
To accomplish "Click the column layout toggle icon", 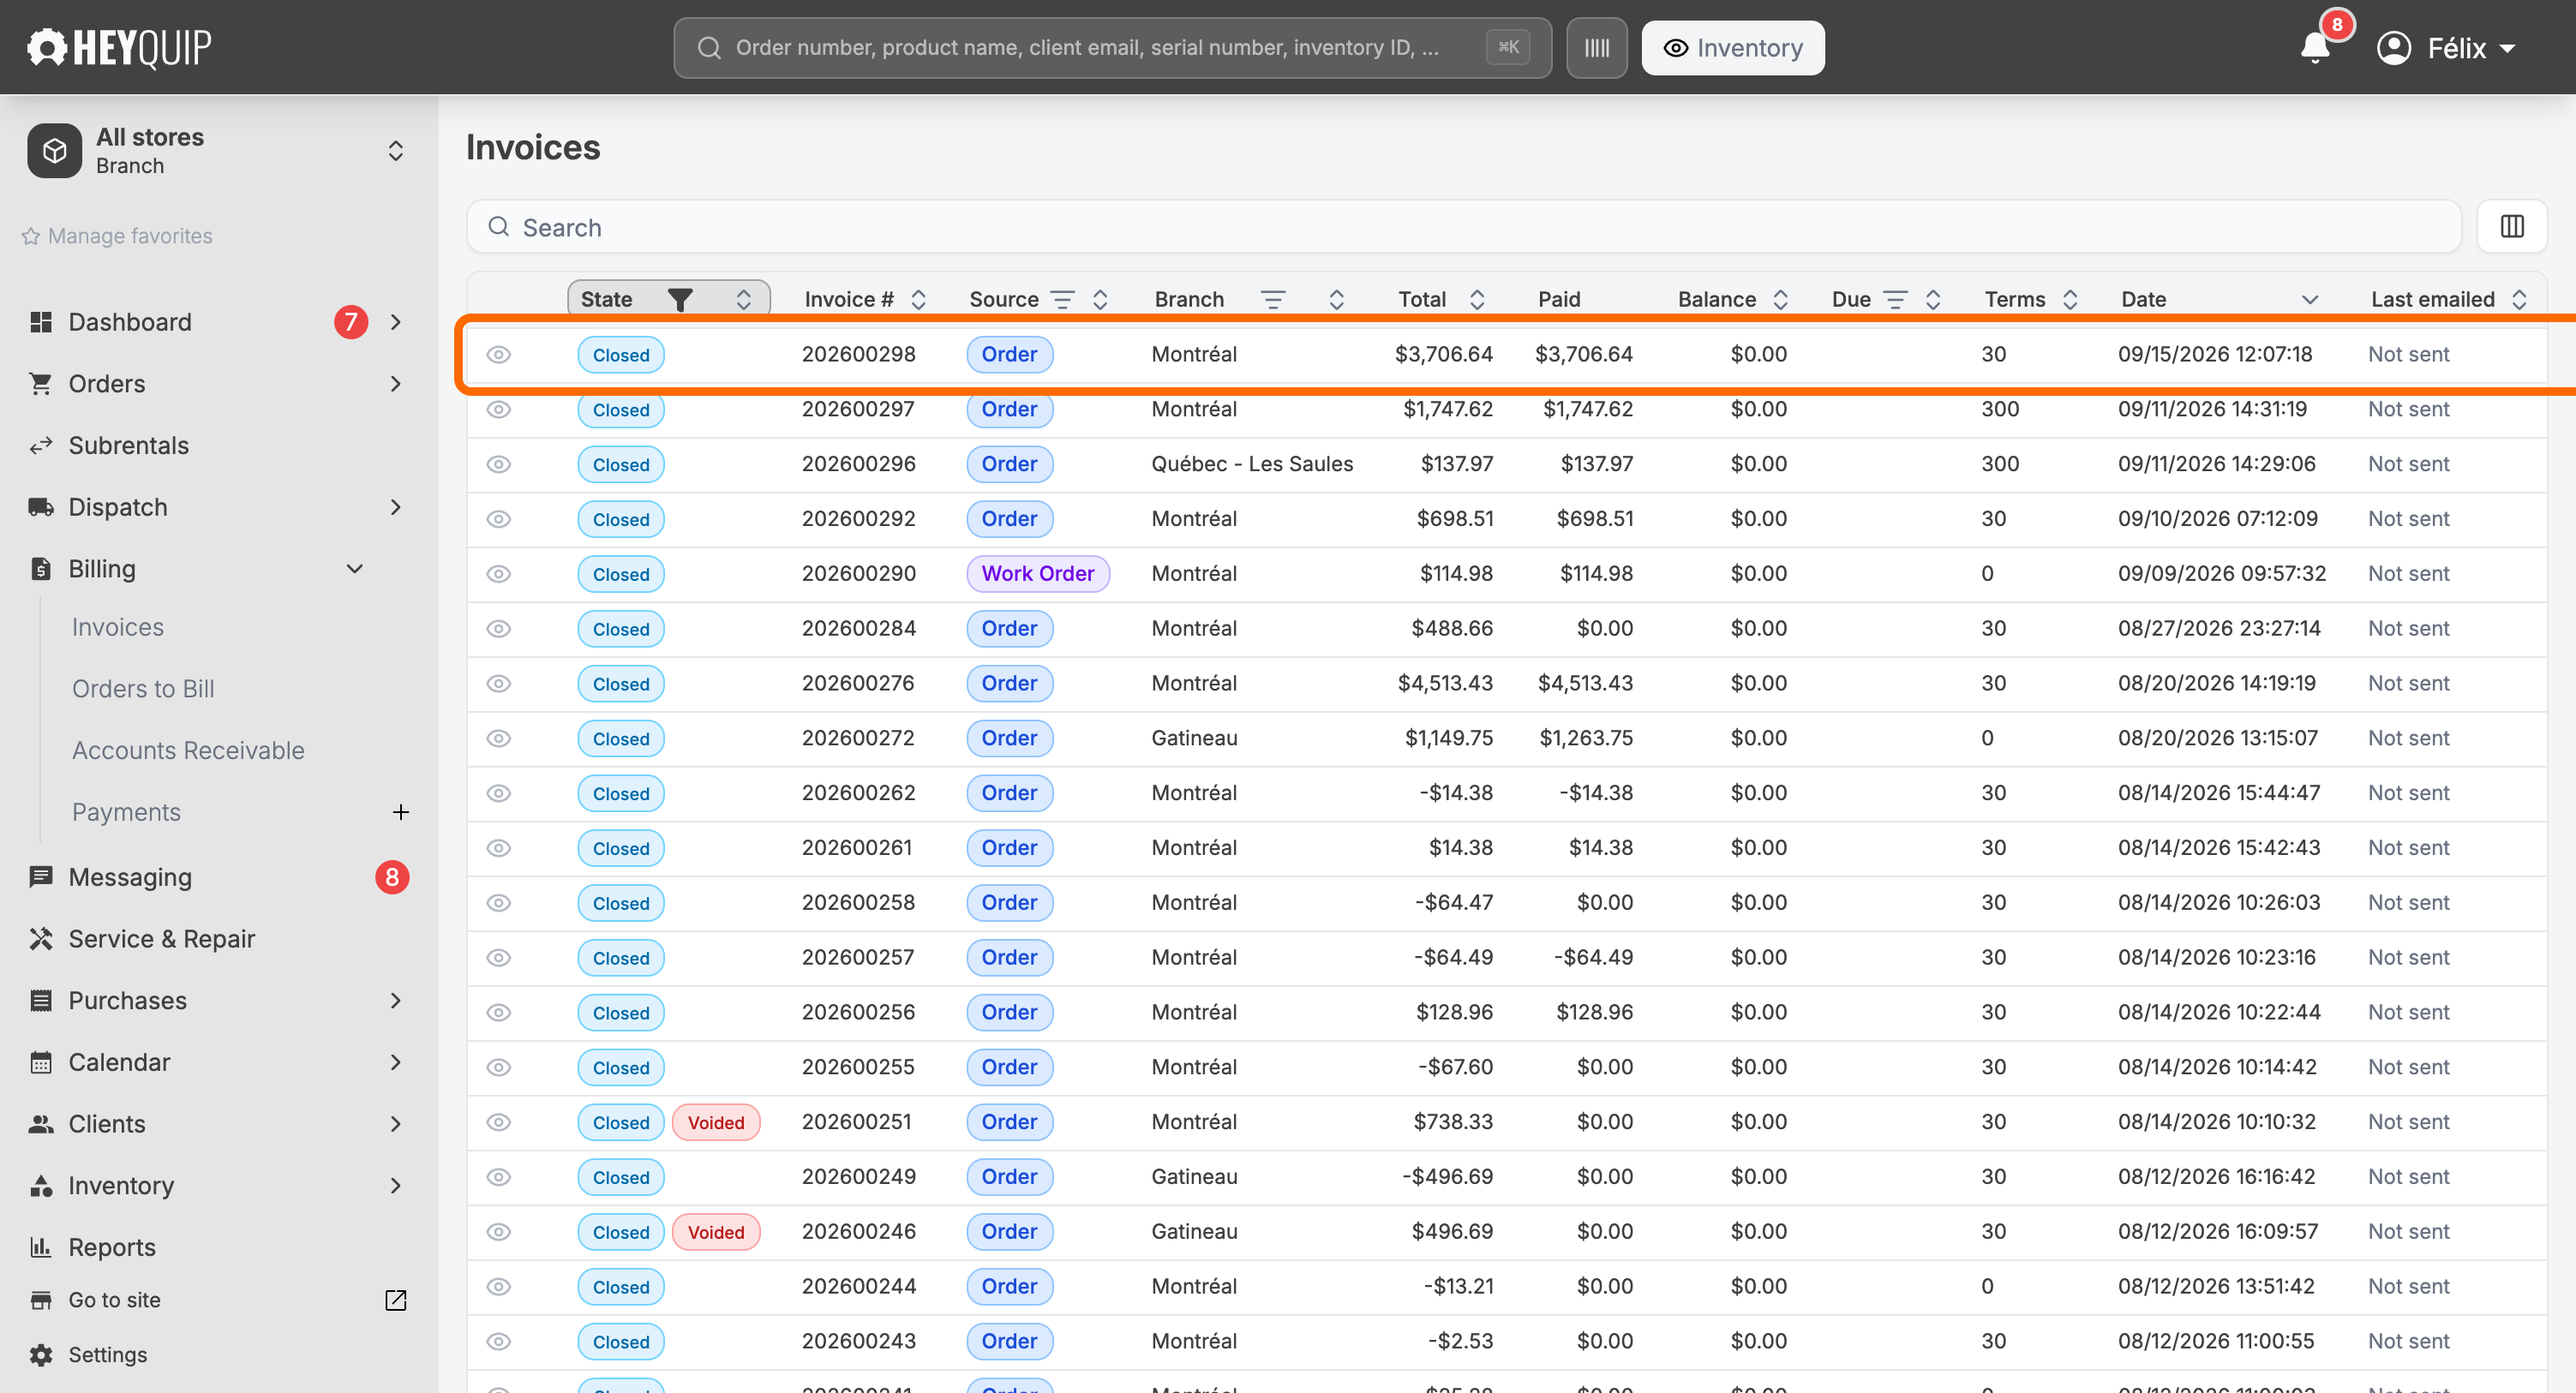I will 2512,227.
